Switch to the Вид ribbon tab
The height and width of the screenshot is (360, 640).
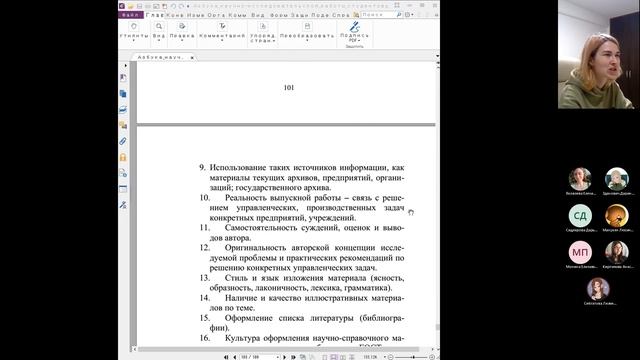pyautogui.click(x=258, y=15)
